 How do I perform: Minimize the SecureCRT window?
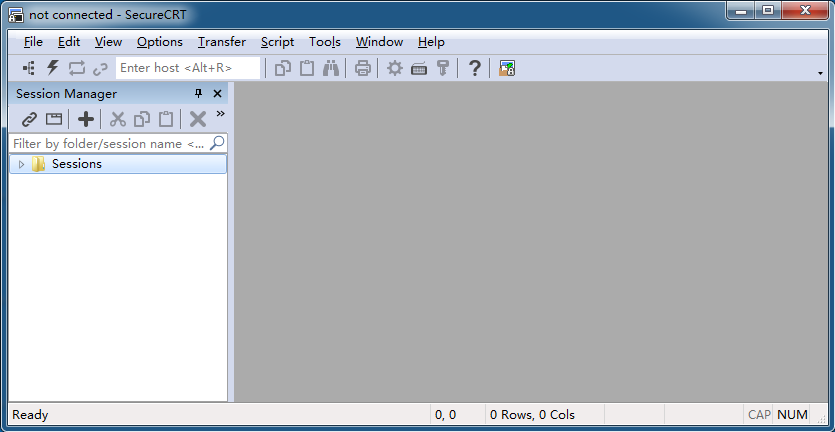(x=743, y=11)
